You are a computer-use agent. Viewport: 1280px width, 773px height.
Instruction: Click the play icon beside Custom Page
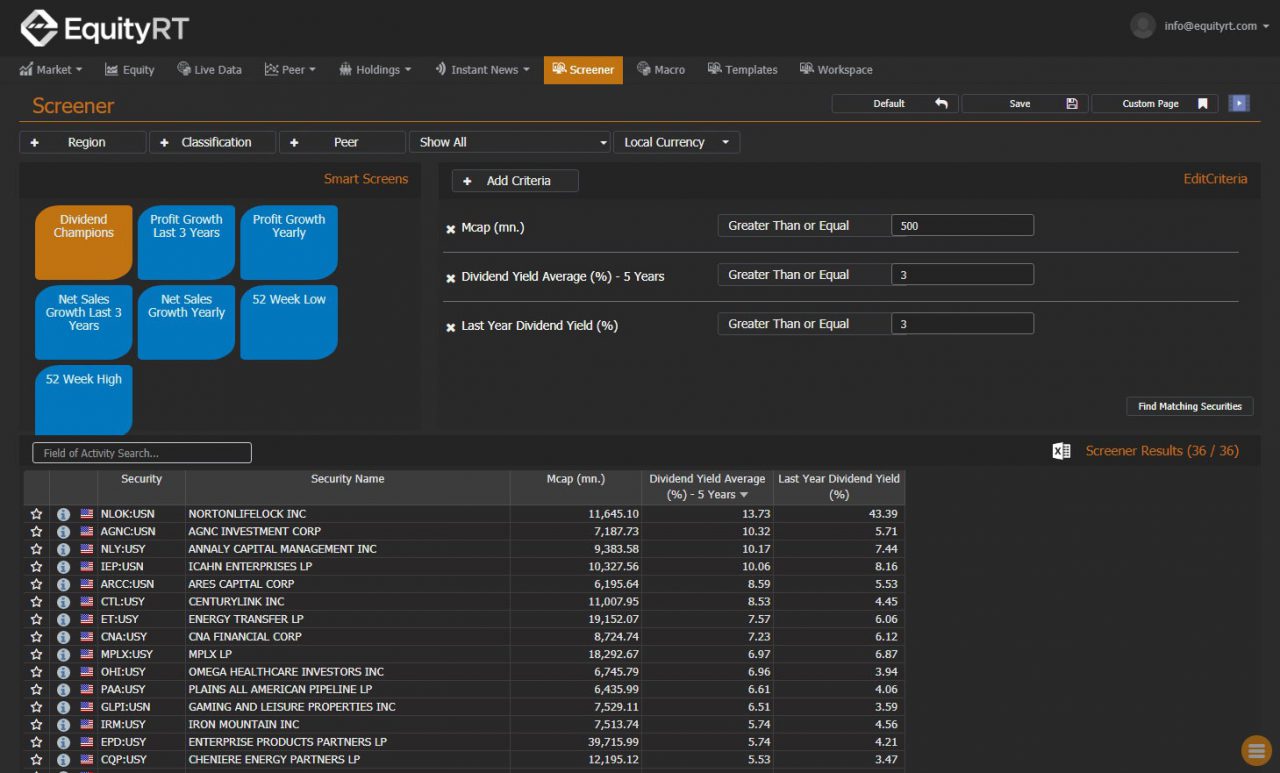pyautogui.click(x=1239, y=103)
